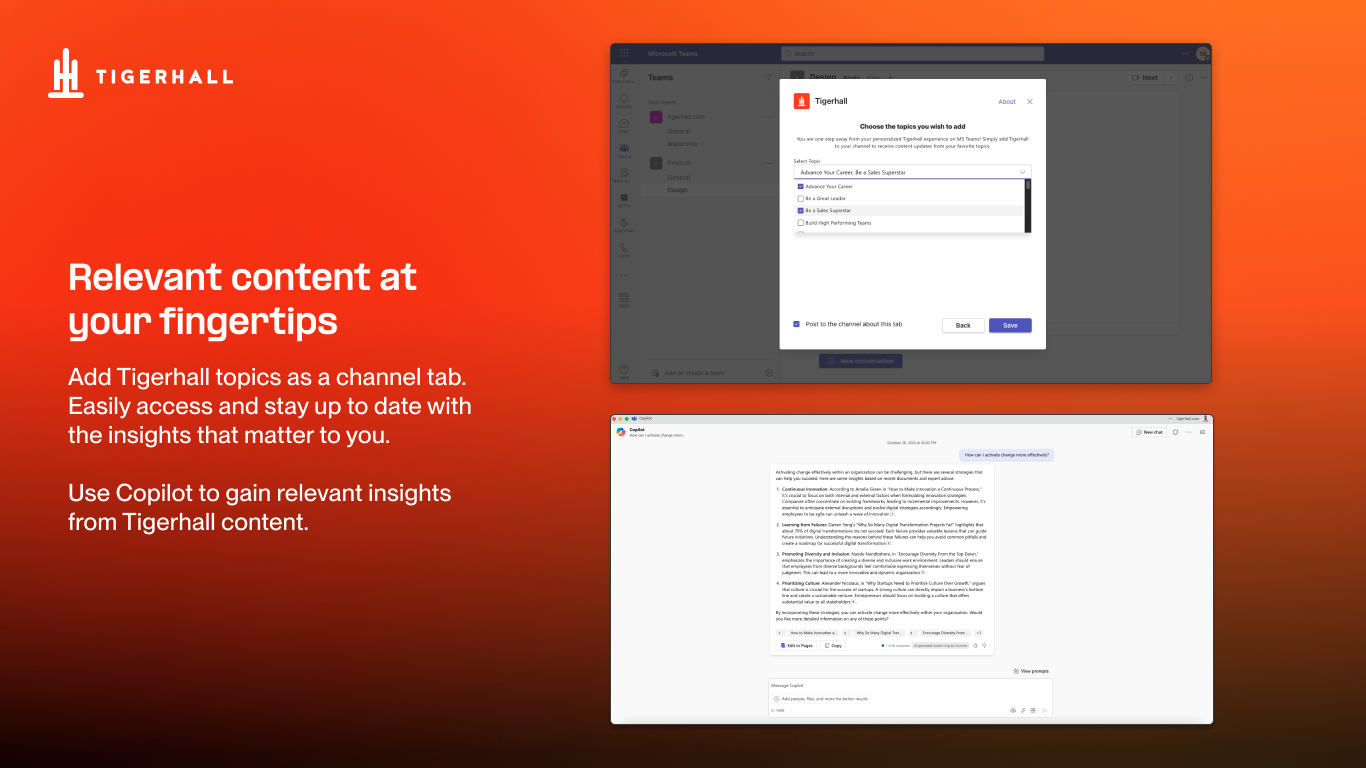Open more apps ellipsis in Teams sidebar
Image resolution: width=1366 pixels, height=768 pixels.
click(x=624, y=274)
